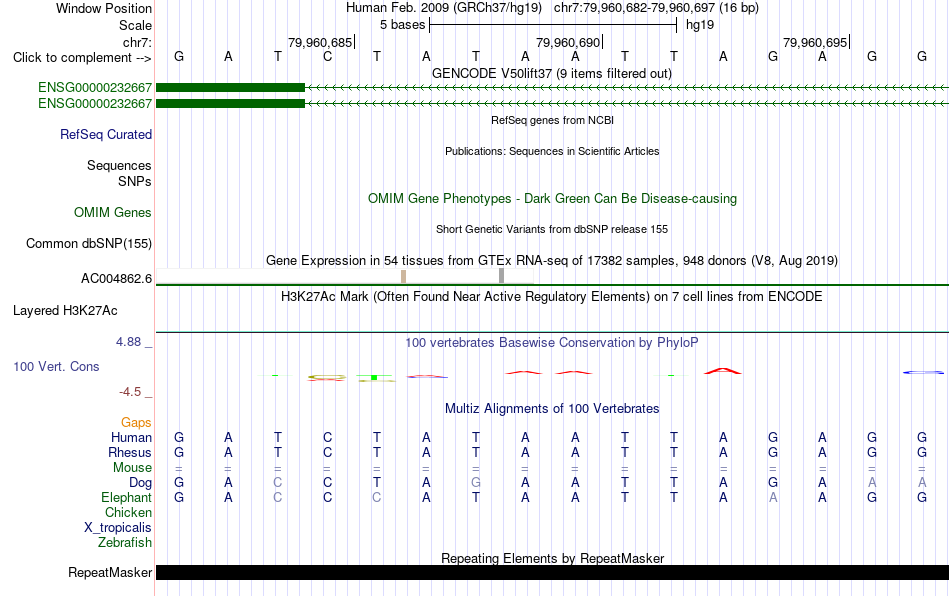Click 'Repeating Elements by RepeatMasker' title
Image resolution: width=950 pixels, height=596 pixels.
click(553, 558)
